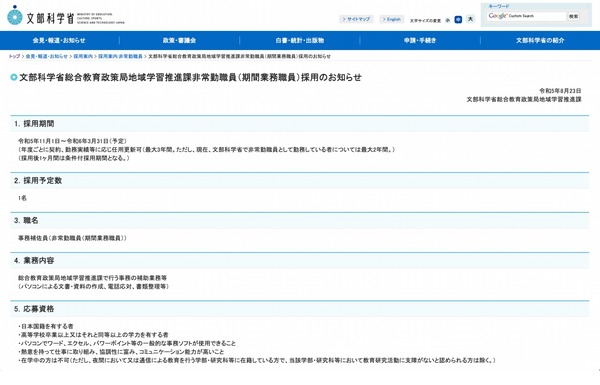
Task: Set text size to large (大)
Action: (x=471, y=19)
